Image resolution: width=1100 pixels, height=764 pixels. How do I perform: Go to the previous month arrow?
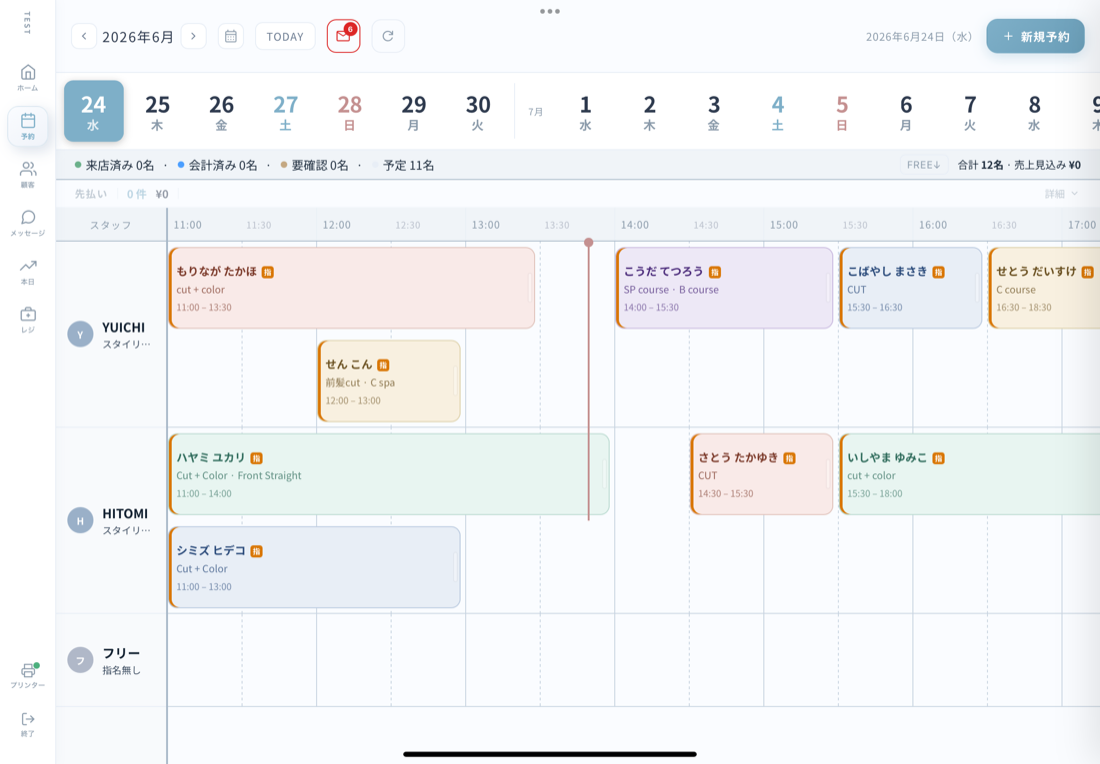point(83,36)
